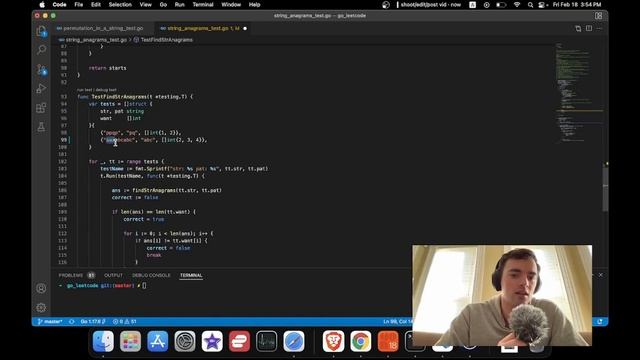Open the Terminal menu
Screen dimensions: 640x360
pyautogui.click(x=203, y=4)
